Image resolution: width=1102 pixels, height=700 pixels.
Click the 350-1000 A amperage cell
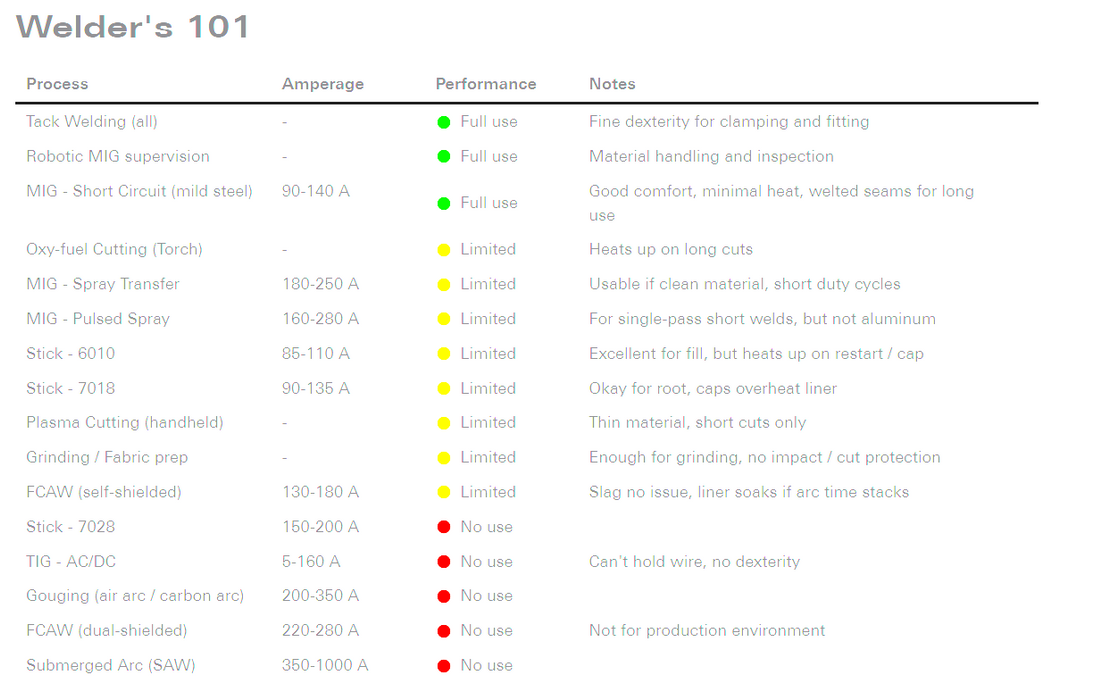pyautogui.click(x=325, y=666)
